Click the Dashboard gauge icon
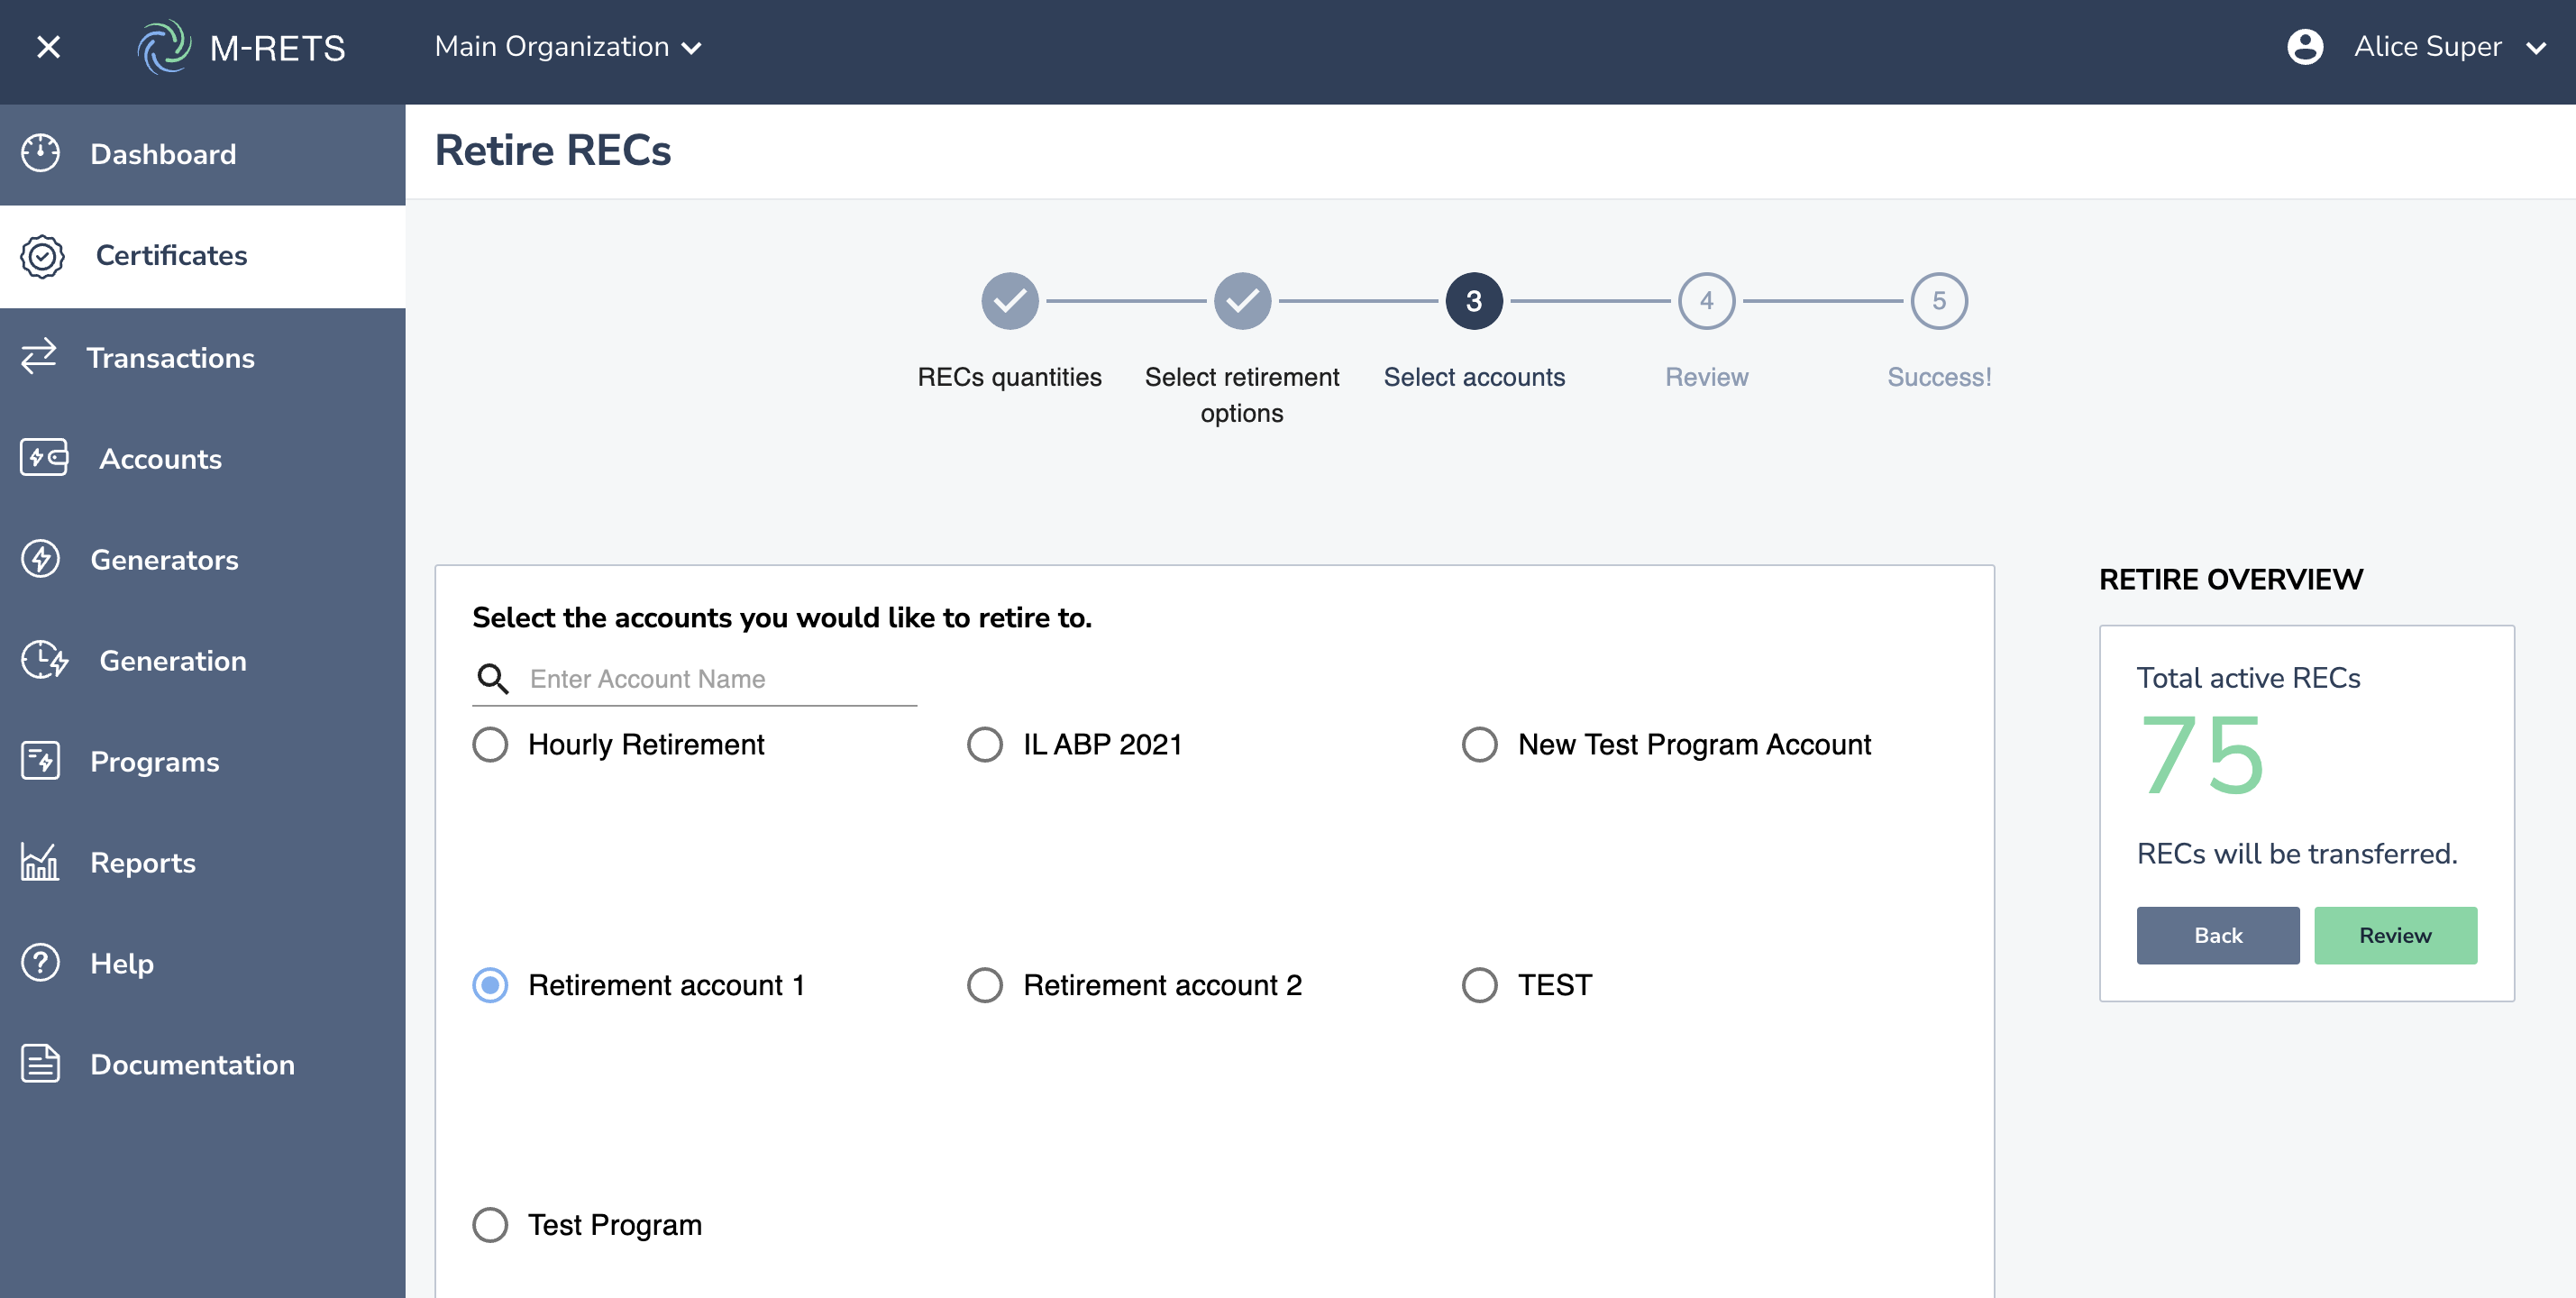2576x1298 pixels. coord(41,154)
